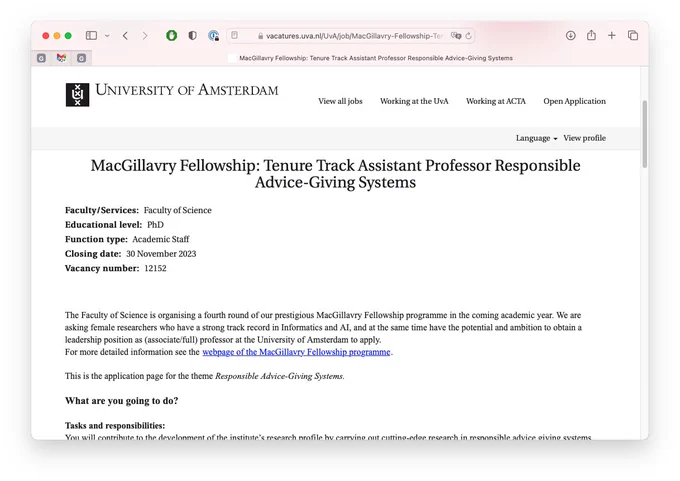Click the job title heading
Image resolution: width=680 pixels, height=481 pixels.
coord(335,173)
